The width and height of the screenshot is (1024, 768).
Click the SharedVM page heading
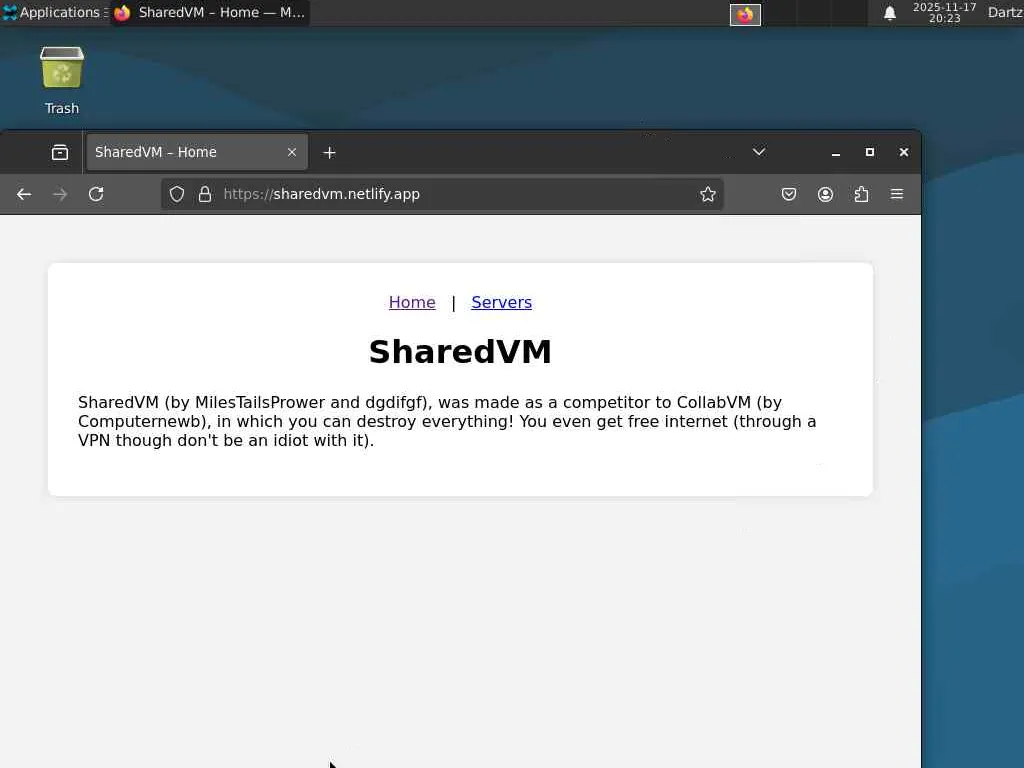pyautogui.click(x=460, y=351)
